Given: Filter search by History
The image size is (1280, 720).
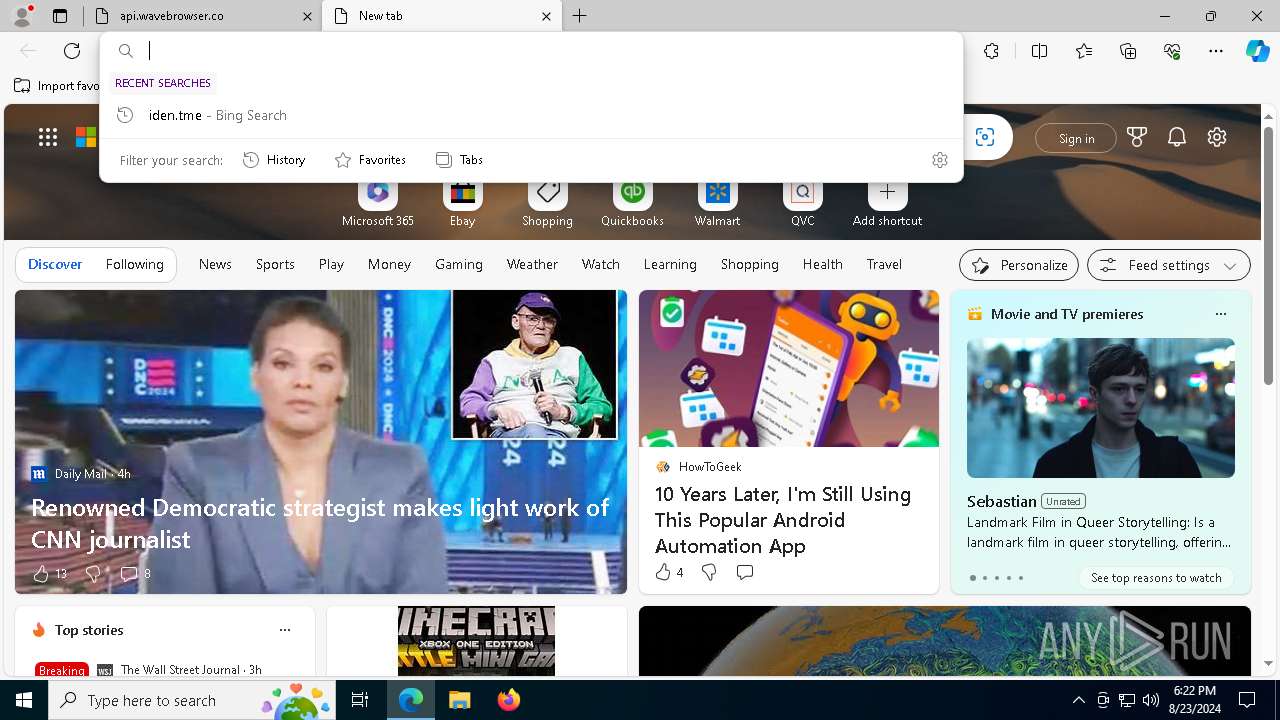Looking at the screenshot, I should (x=274, y=160).
